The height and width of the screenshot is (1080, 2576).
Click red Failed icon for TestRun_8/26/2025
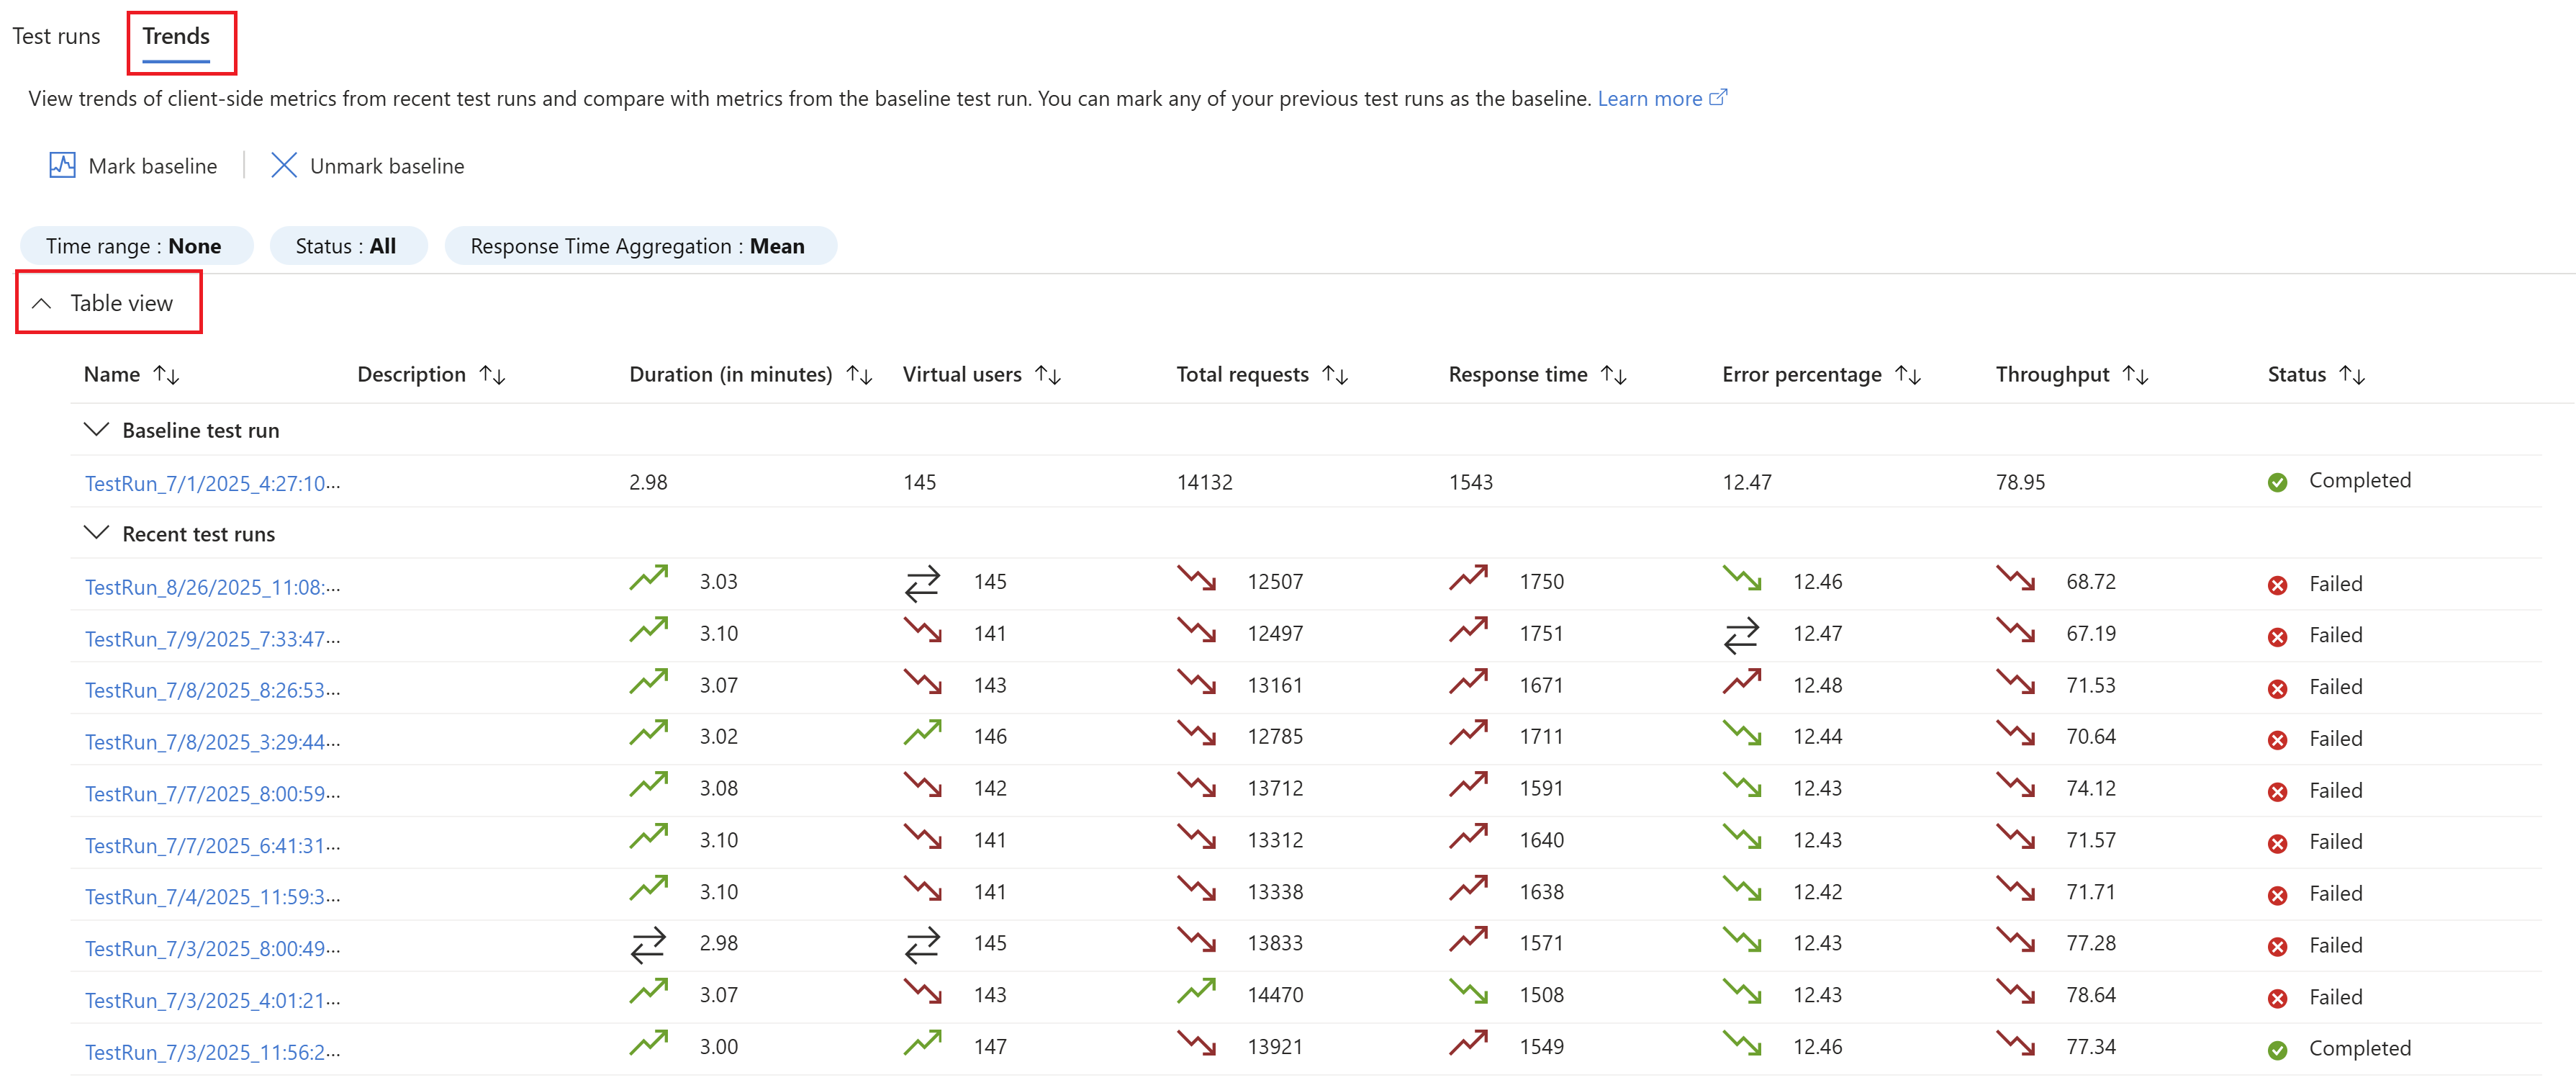tap(2277, 586)
